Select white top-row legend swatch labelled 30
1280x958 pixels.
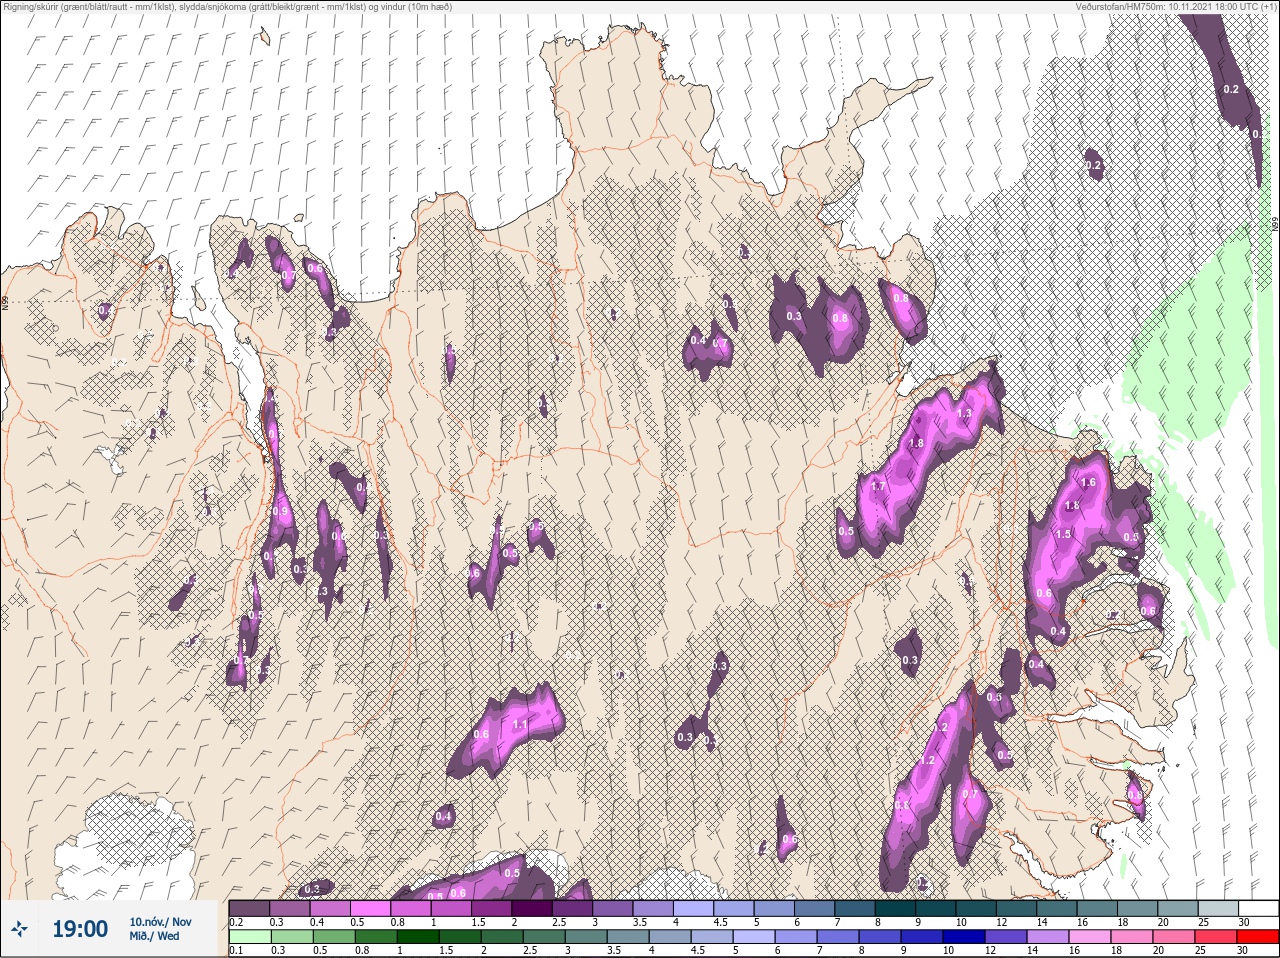point(1258,908)
